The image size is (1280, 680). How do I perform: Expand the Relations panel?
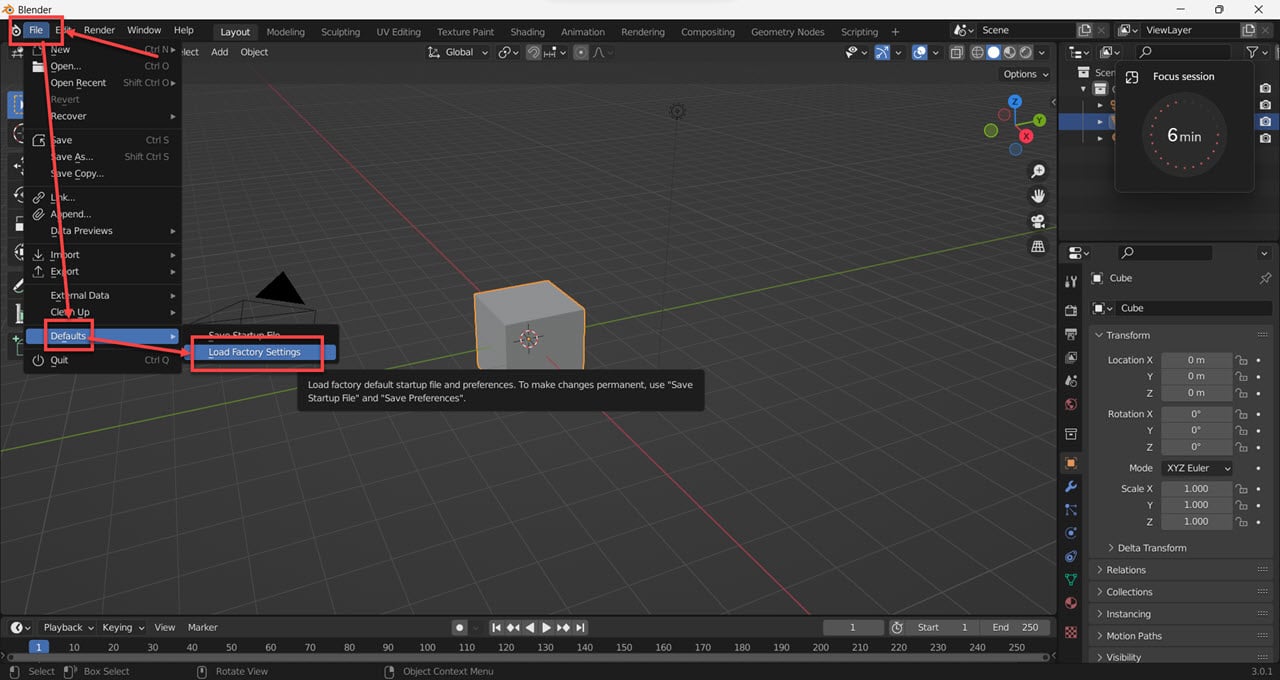coord(1126,570)
